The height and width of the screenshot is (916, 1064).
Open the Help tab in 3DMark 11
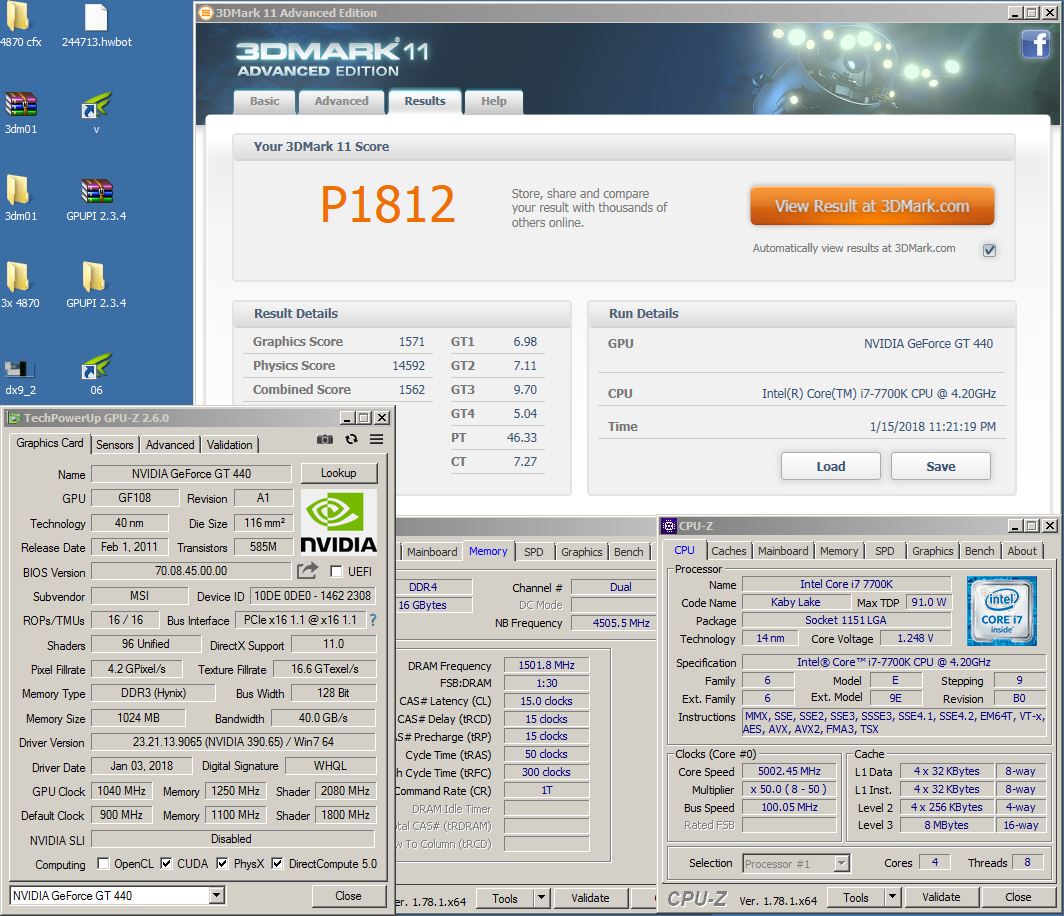tap(494, 101)
